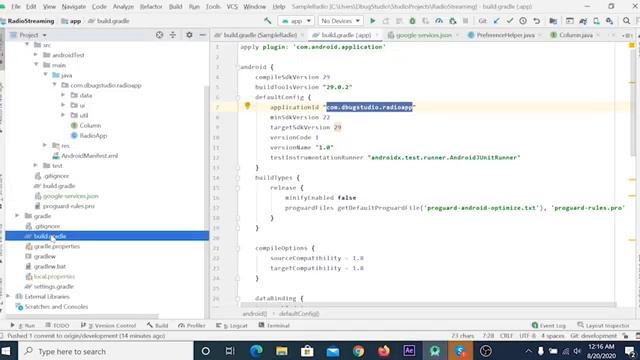The width and height of the screenshot is (640, 360).
Task: Open After Effects from taskbar
Action: [x=409, y=351]
